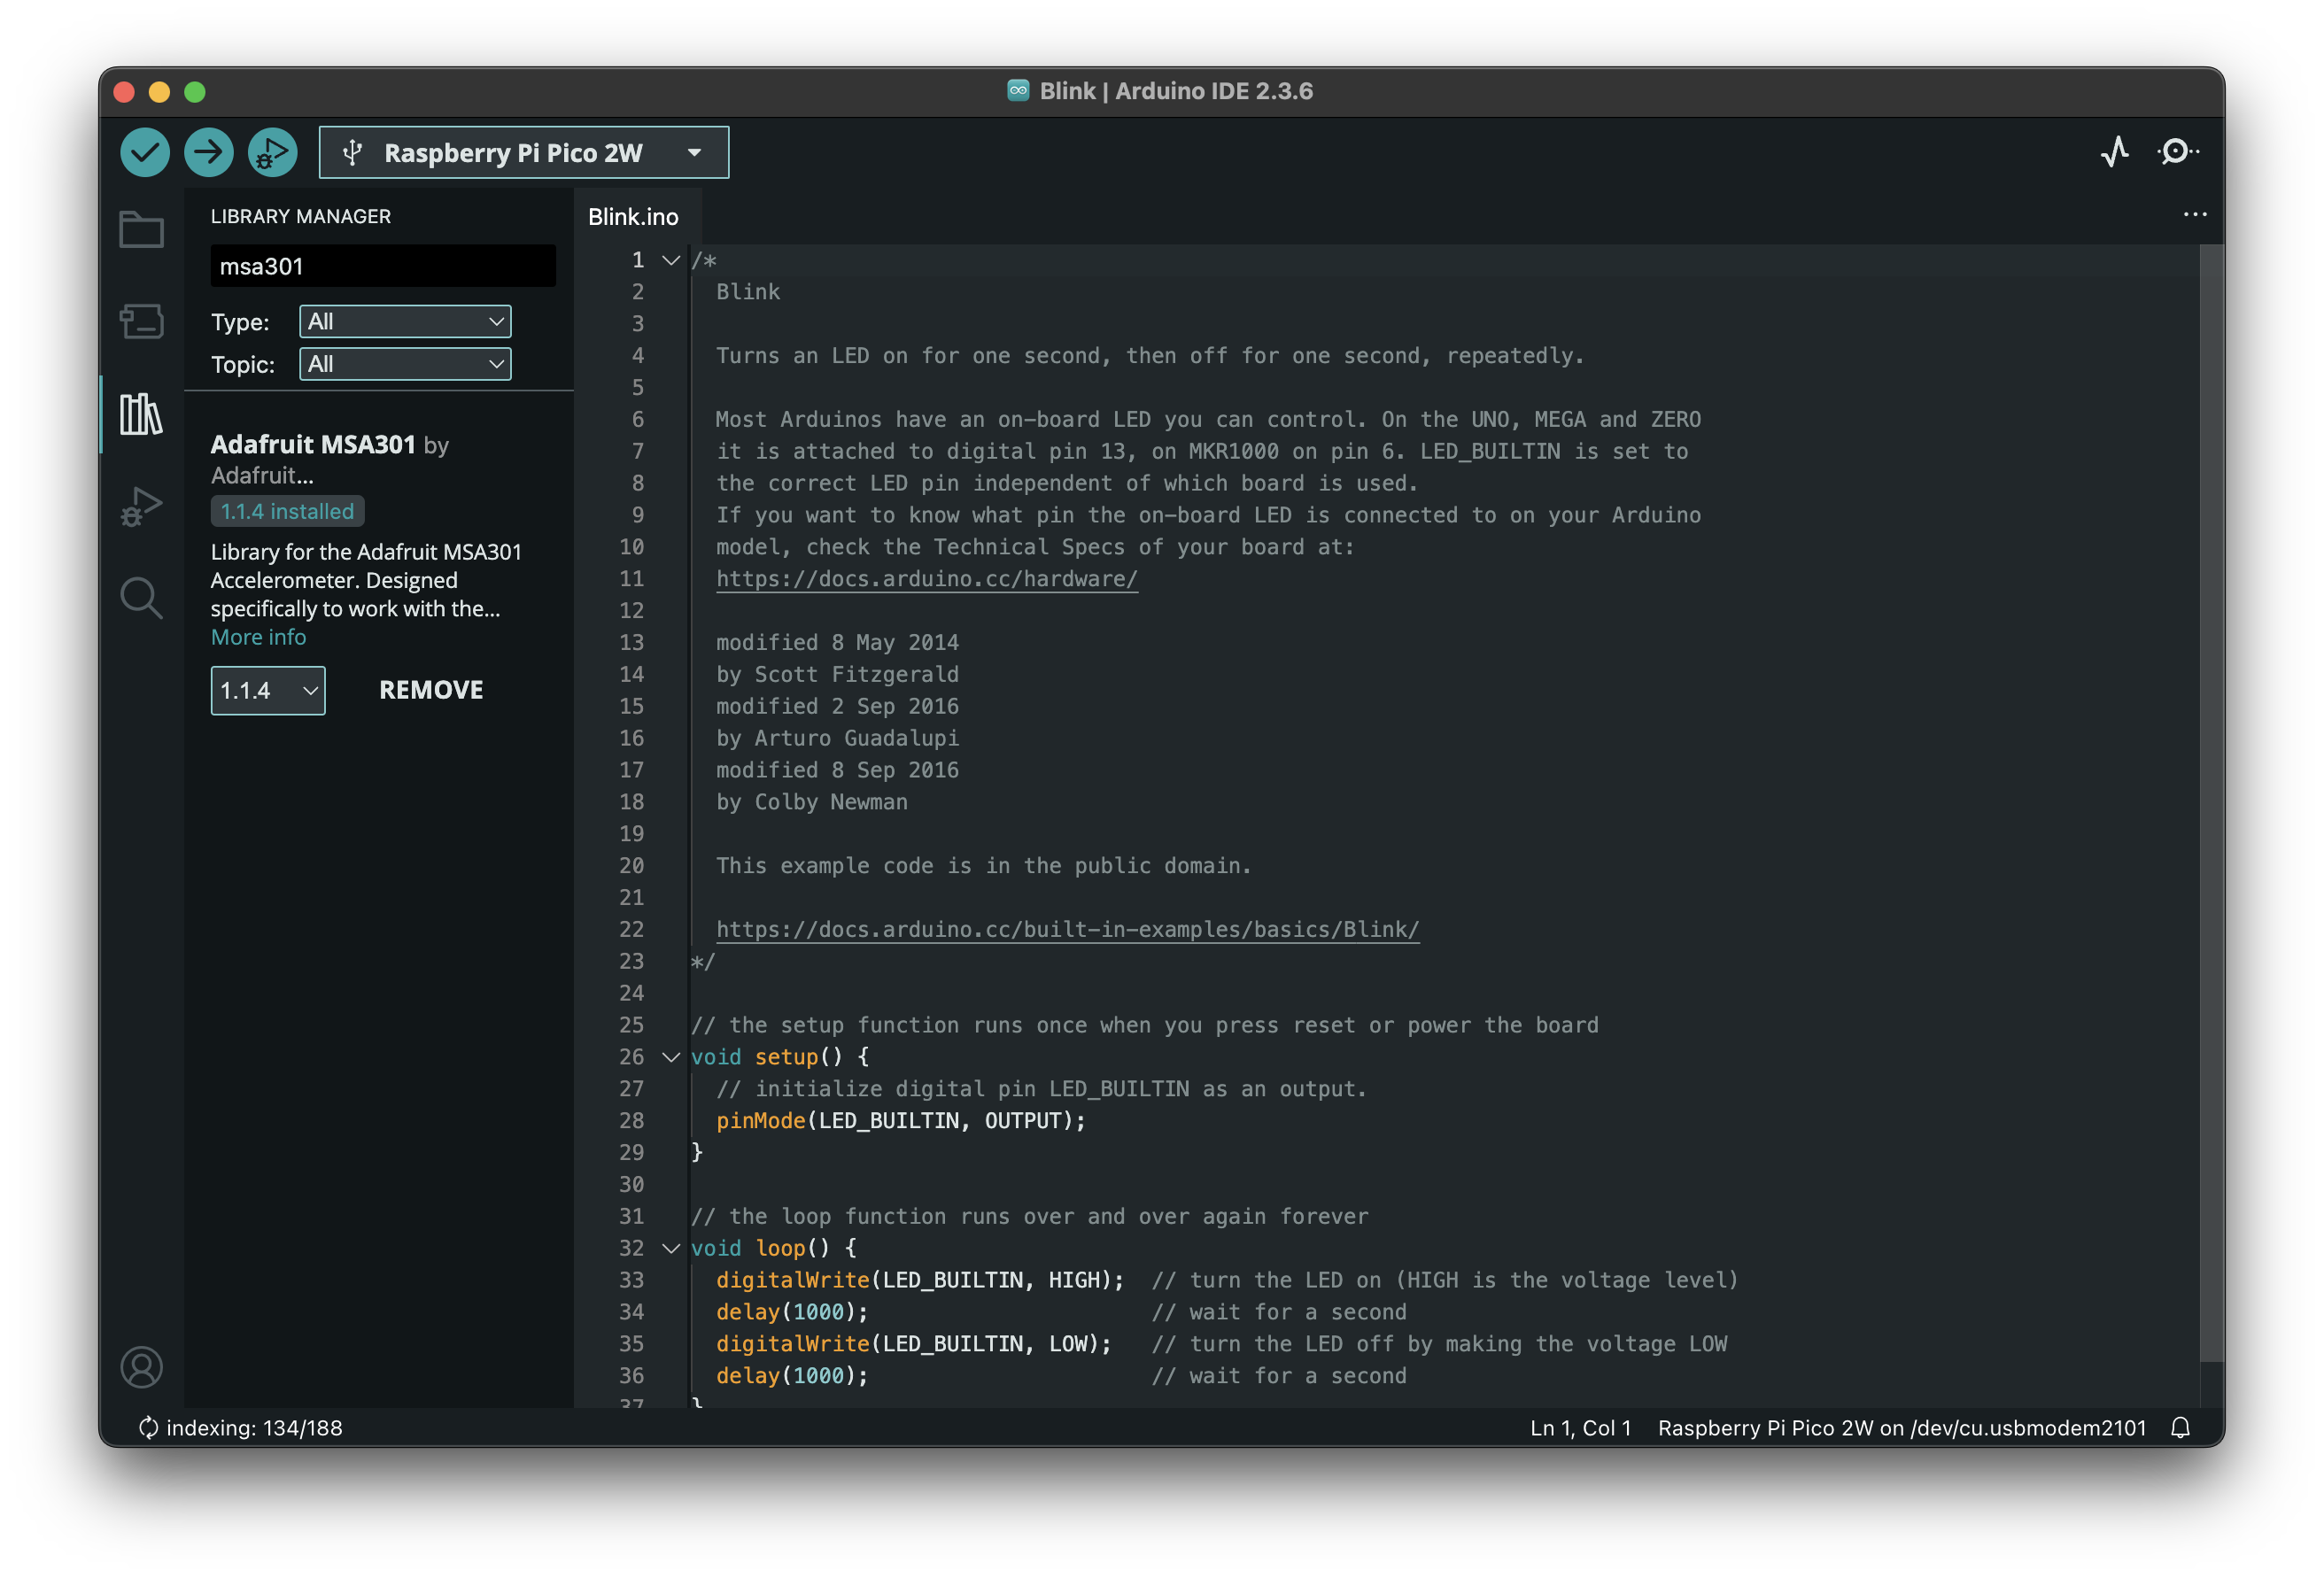Select the Blink.ino editor tab
The width and height of the screenshot is (2324, 1578).
[633, 217]
